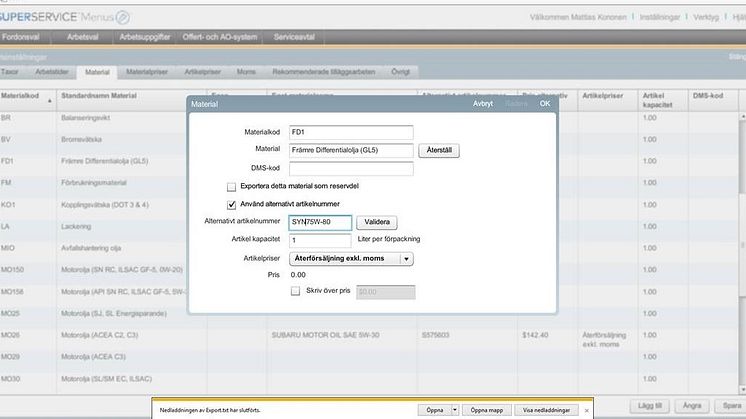The height and width of the screenshot is (419, 746).
Task: Click the Artikel kapacitet input field
Action: tap(320, 240)
